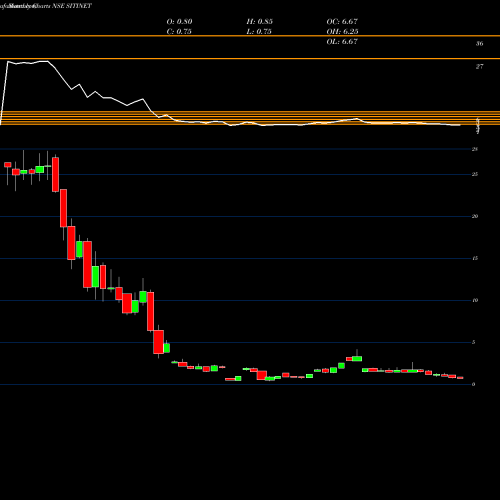This screenshot has height=500, width=500.
Task: Click the high value "H: 0.85"
Action: [259, 21]
